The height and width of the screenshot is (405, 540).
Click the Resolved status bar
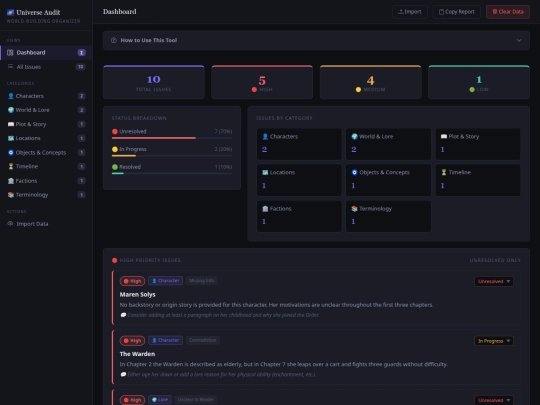pos(172,173)
